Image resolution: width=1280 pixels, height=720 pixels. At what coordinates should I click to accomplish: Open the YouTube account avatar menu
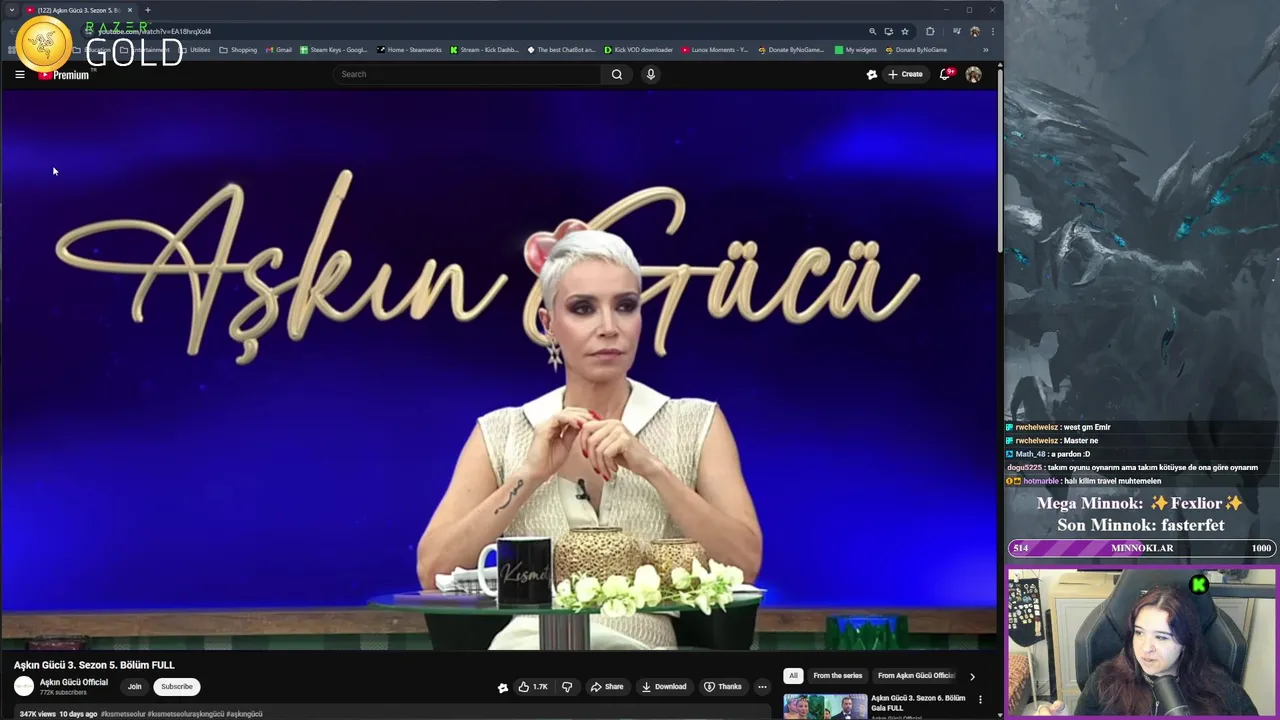tap(973, 74)
